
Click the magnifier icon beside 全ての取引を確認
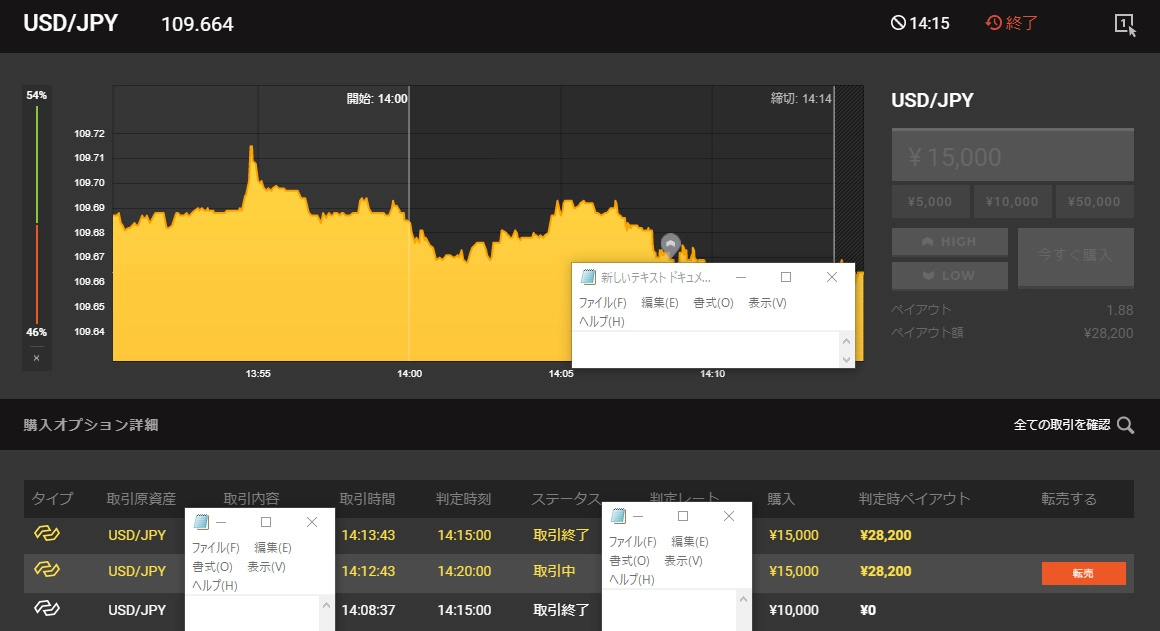point(1126,425)
